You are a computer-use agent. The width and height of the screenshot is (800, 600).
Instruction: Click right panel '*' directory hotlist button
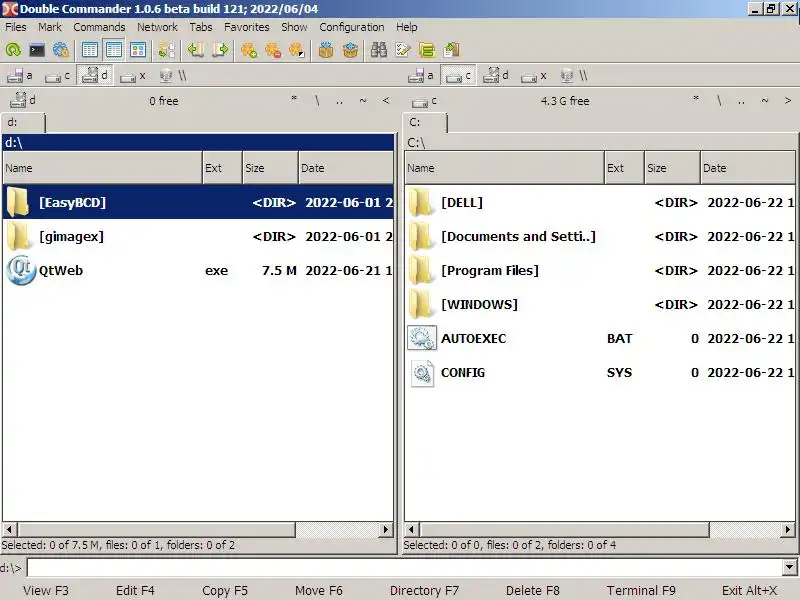coord(696,99)
